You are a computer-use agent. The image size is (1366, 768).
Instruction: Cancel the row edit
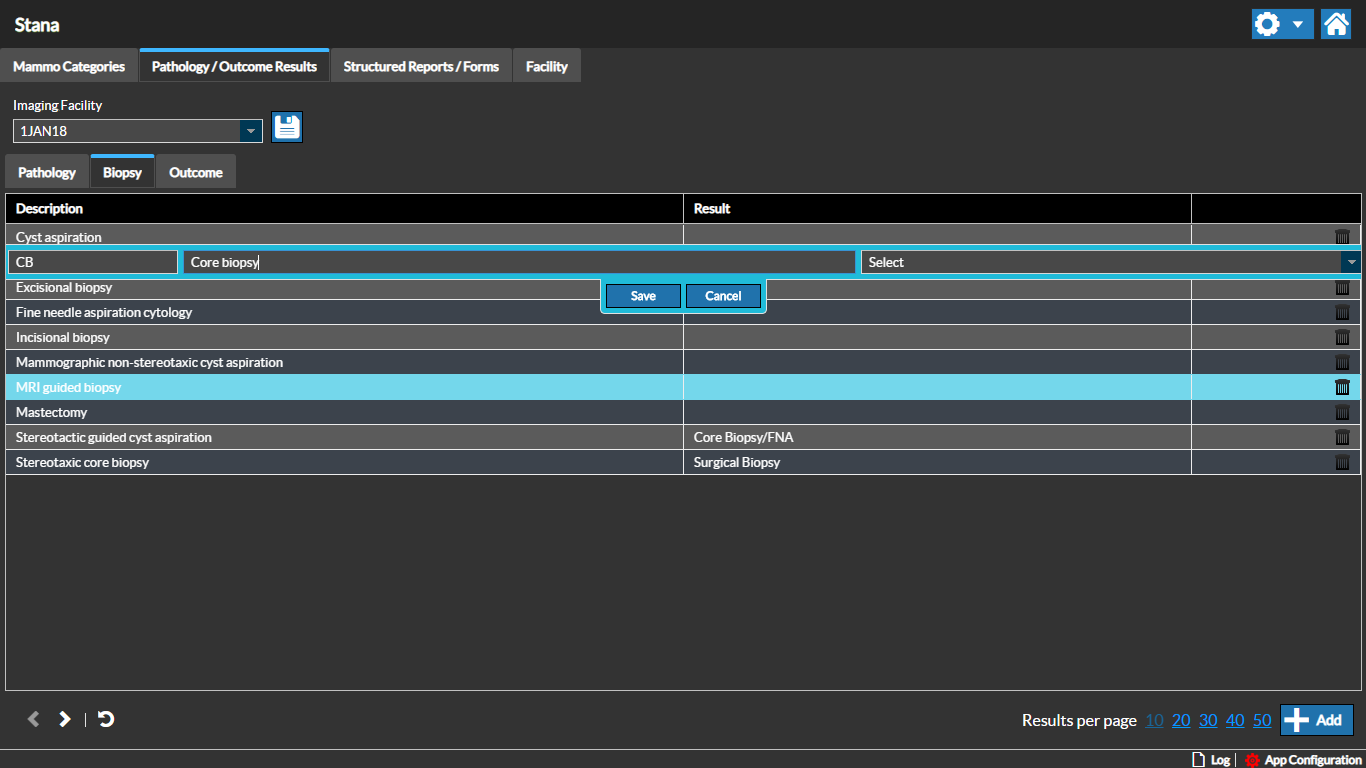pos(723,296)
